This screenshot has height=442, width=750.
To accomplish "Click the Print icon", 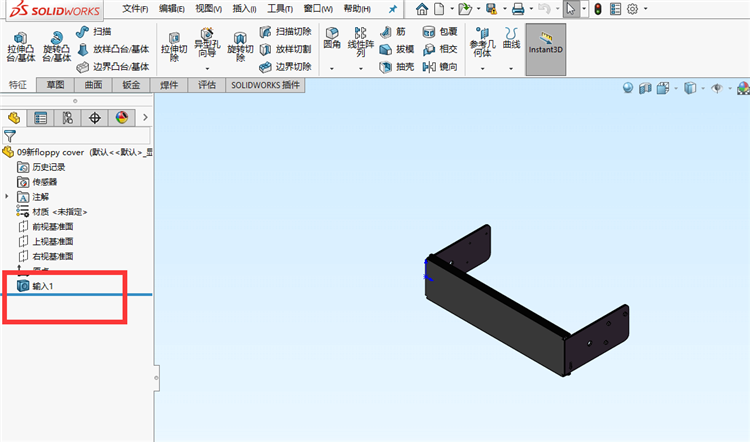I will (x=518, y=9).
